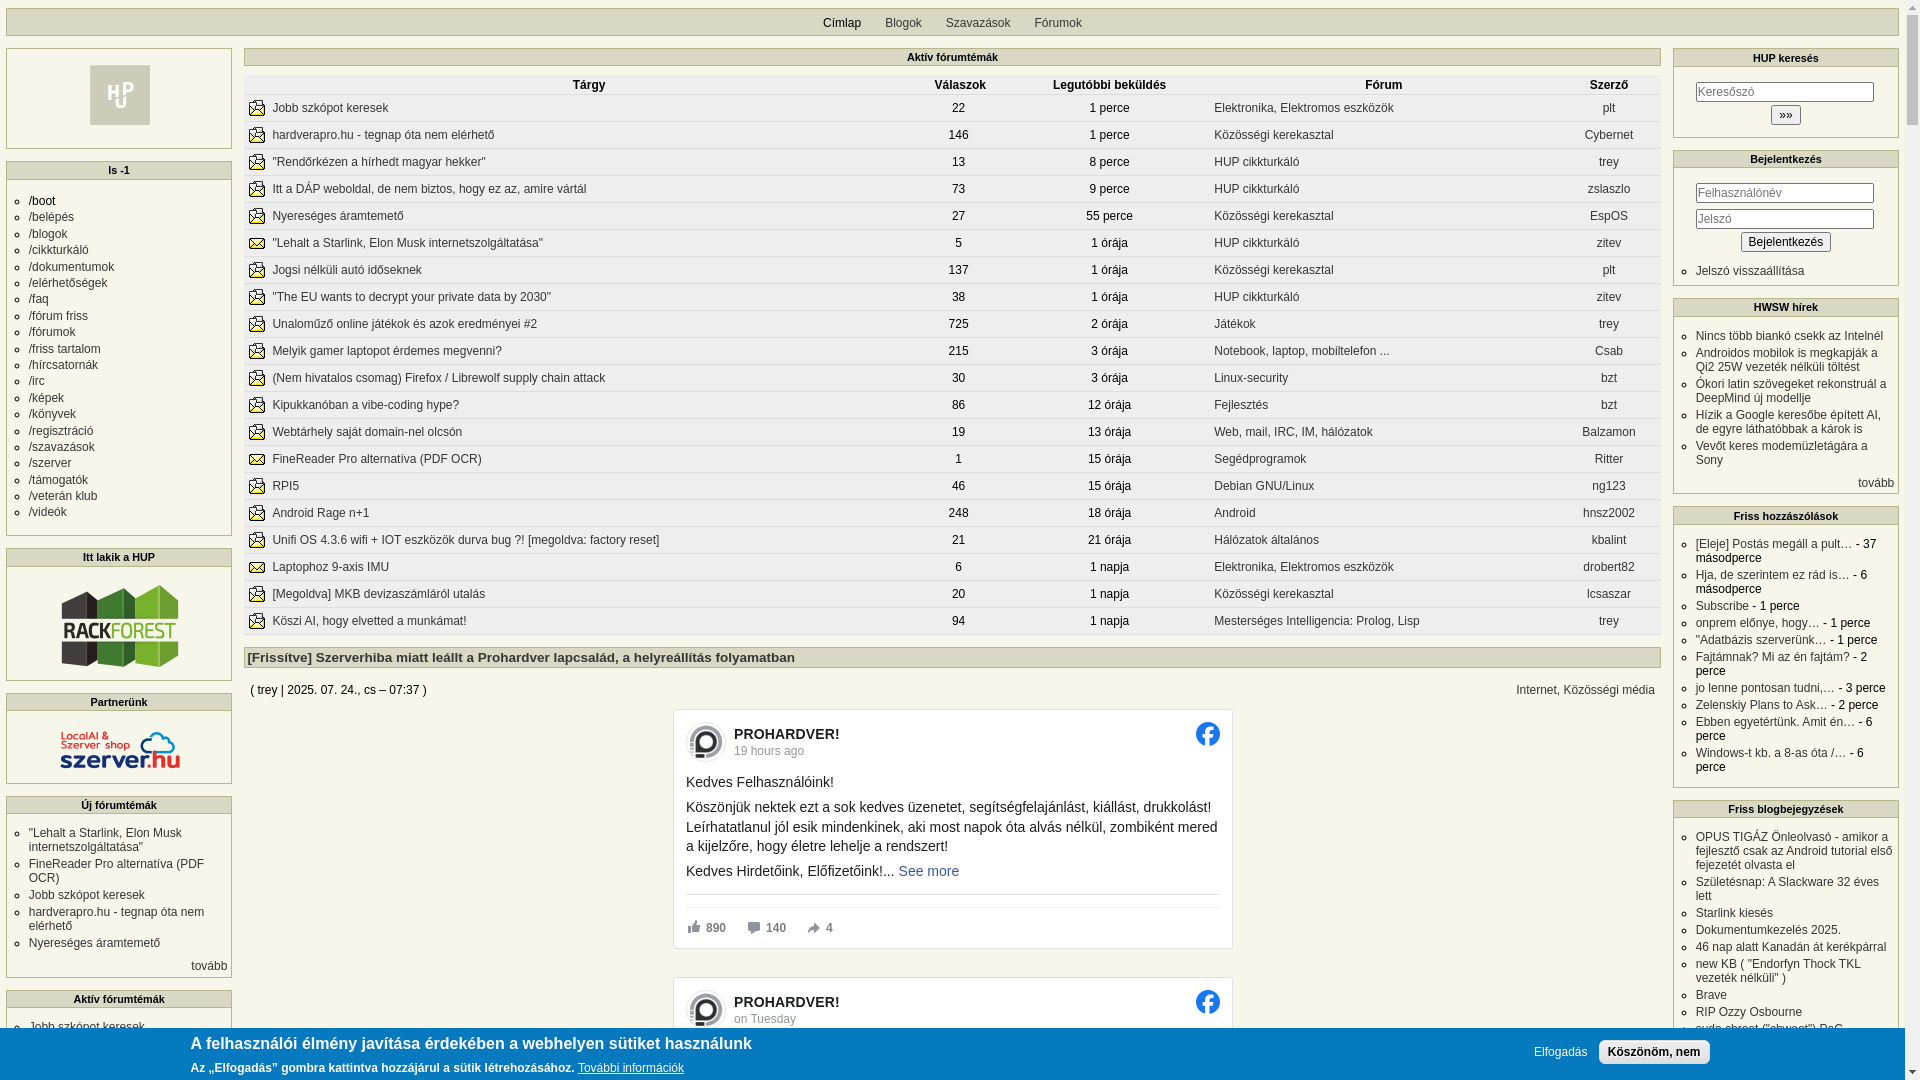
Task: Click envelope icon beside Firefox Librewolf topic
Action: [x=257, y=378]
